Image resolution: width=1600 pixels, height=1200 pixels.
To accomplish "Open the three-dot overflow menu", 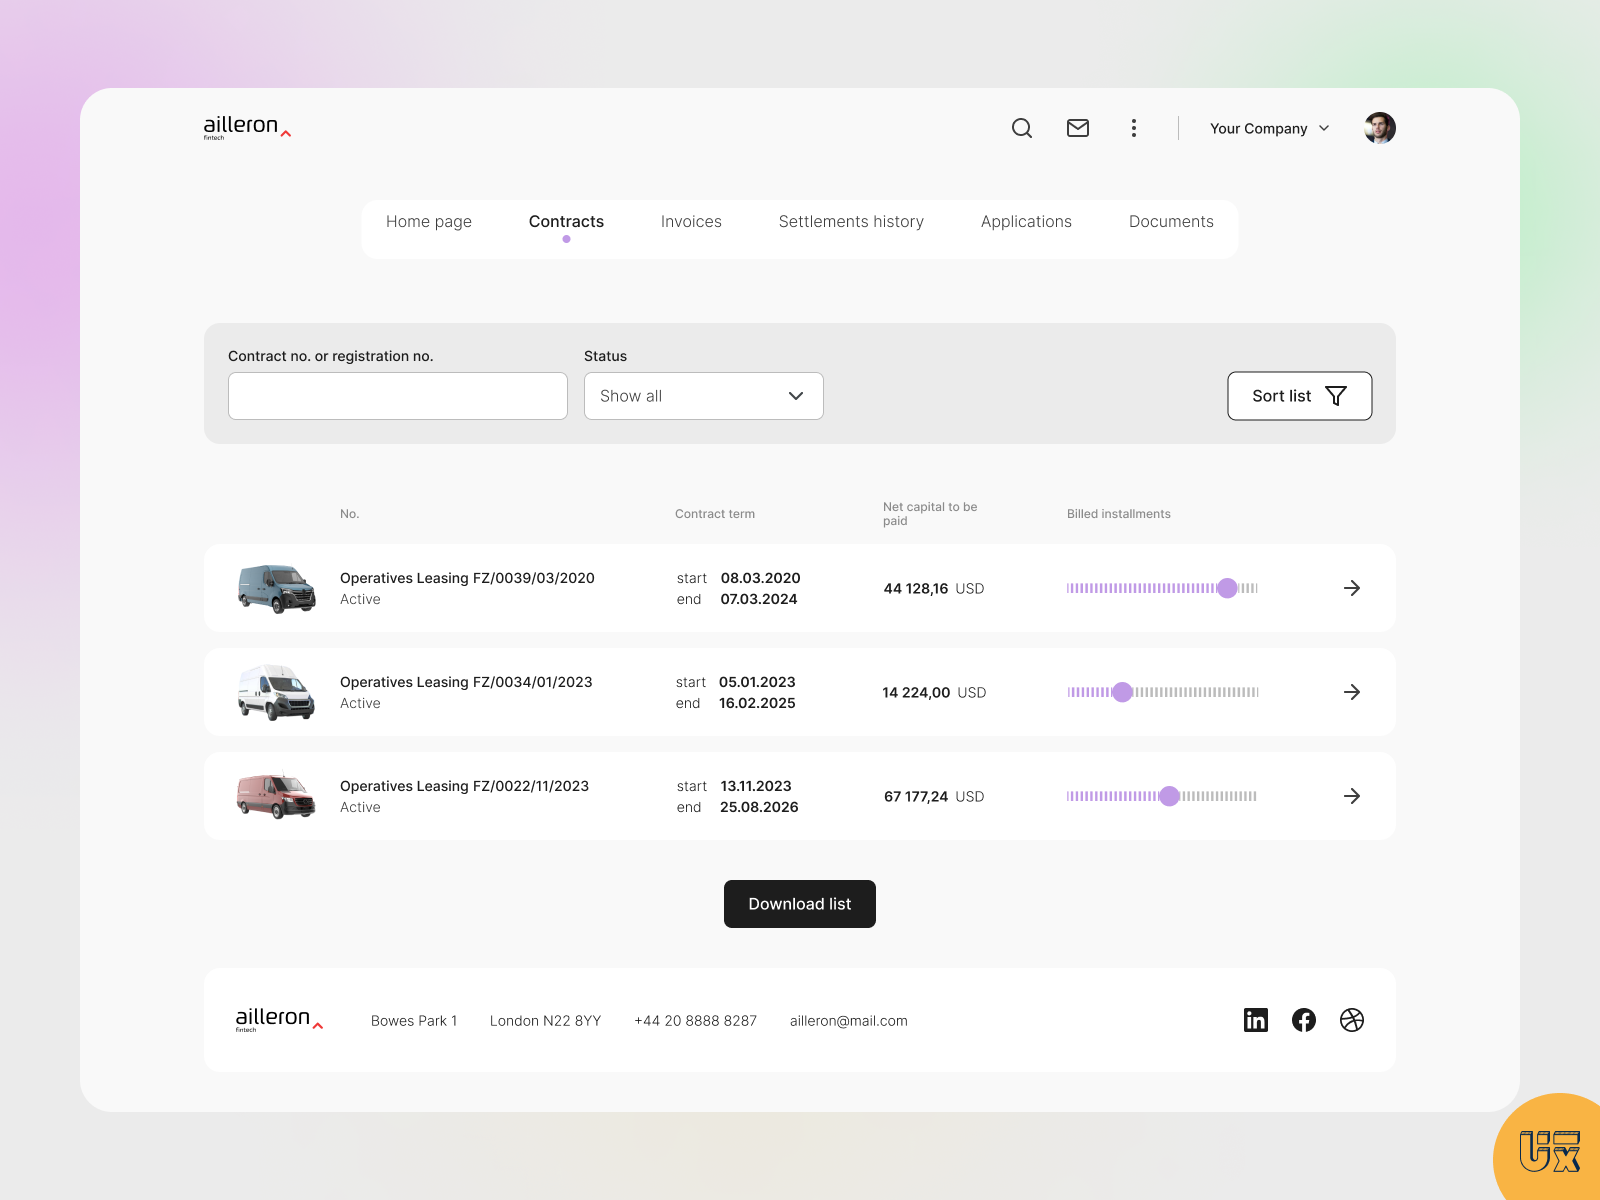I will [x=1134, y=128].
